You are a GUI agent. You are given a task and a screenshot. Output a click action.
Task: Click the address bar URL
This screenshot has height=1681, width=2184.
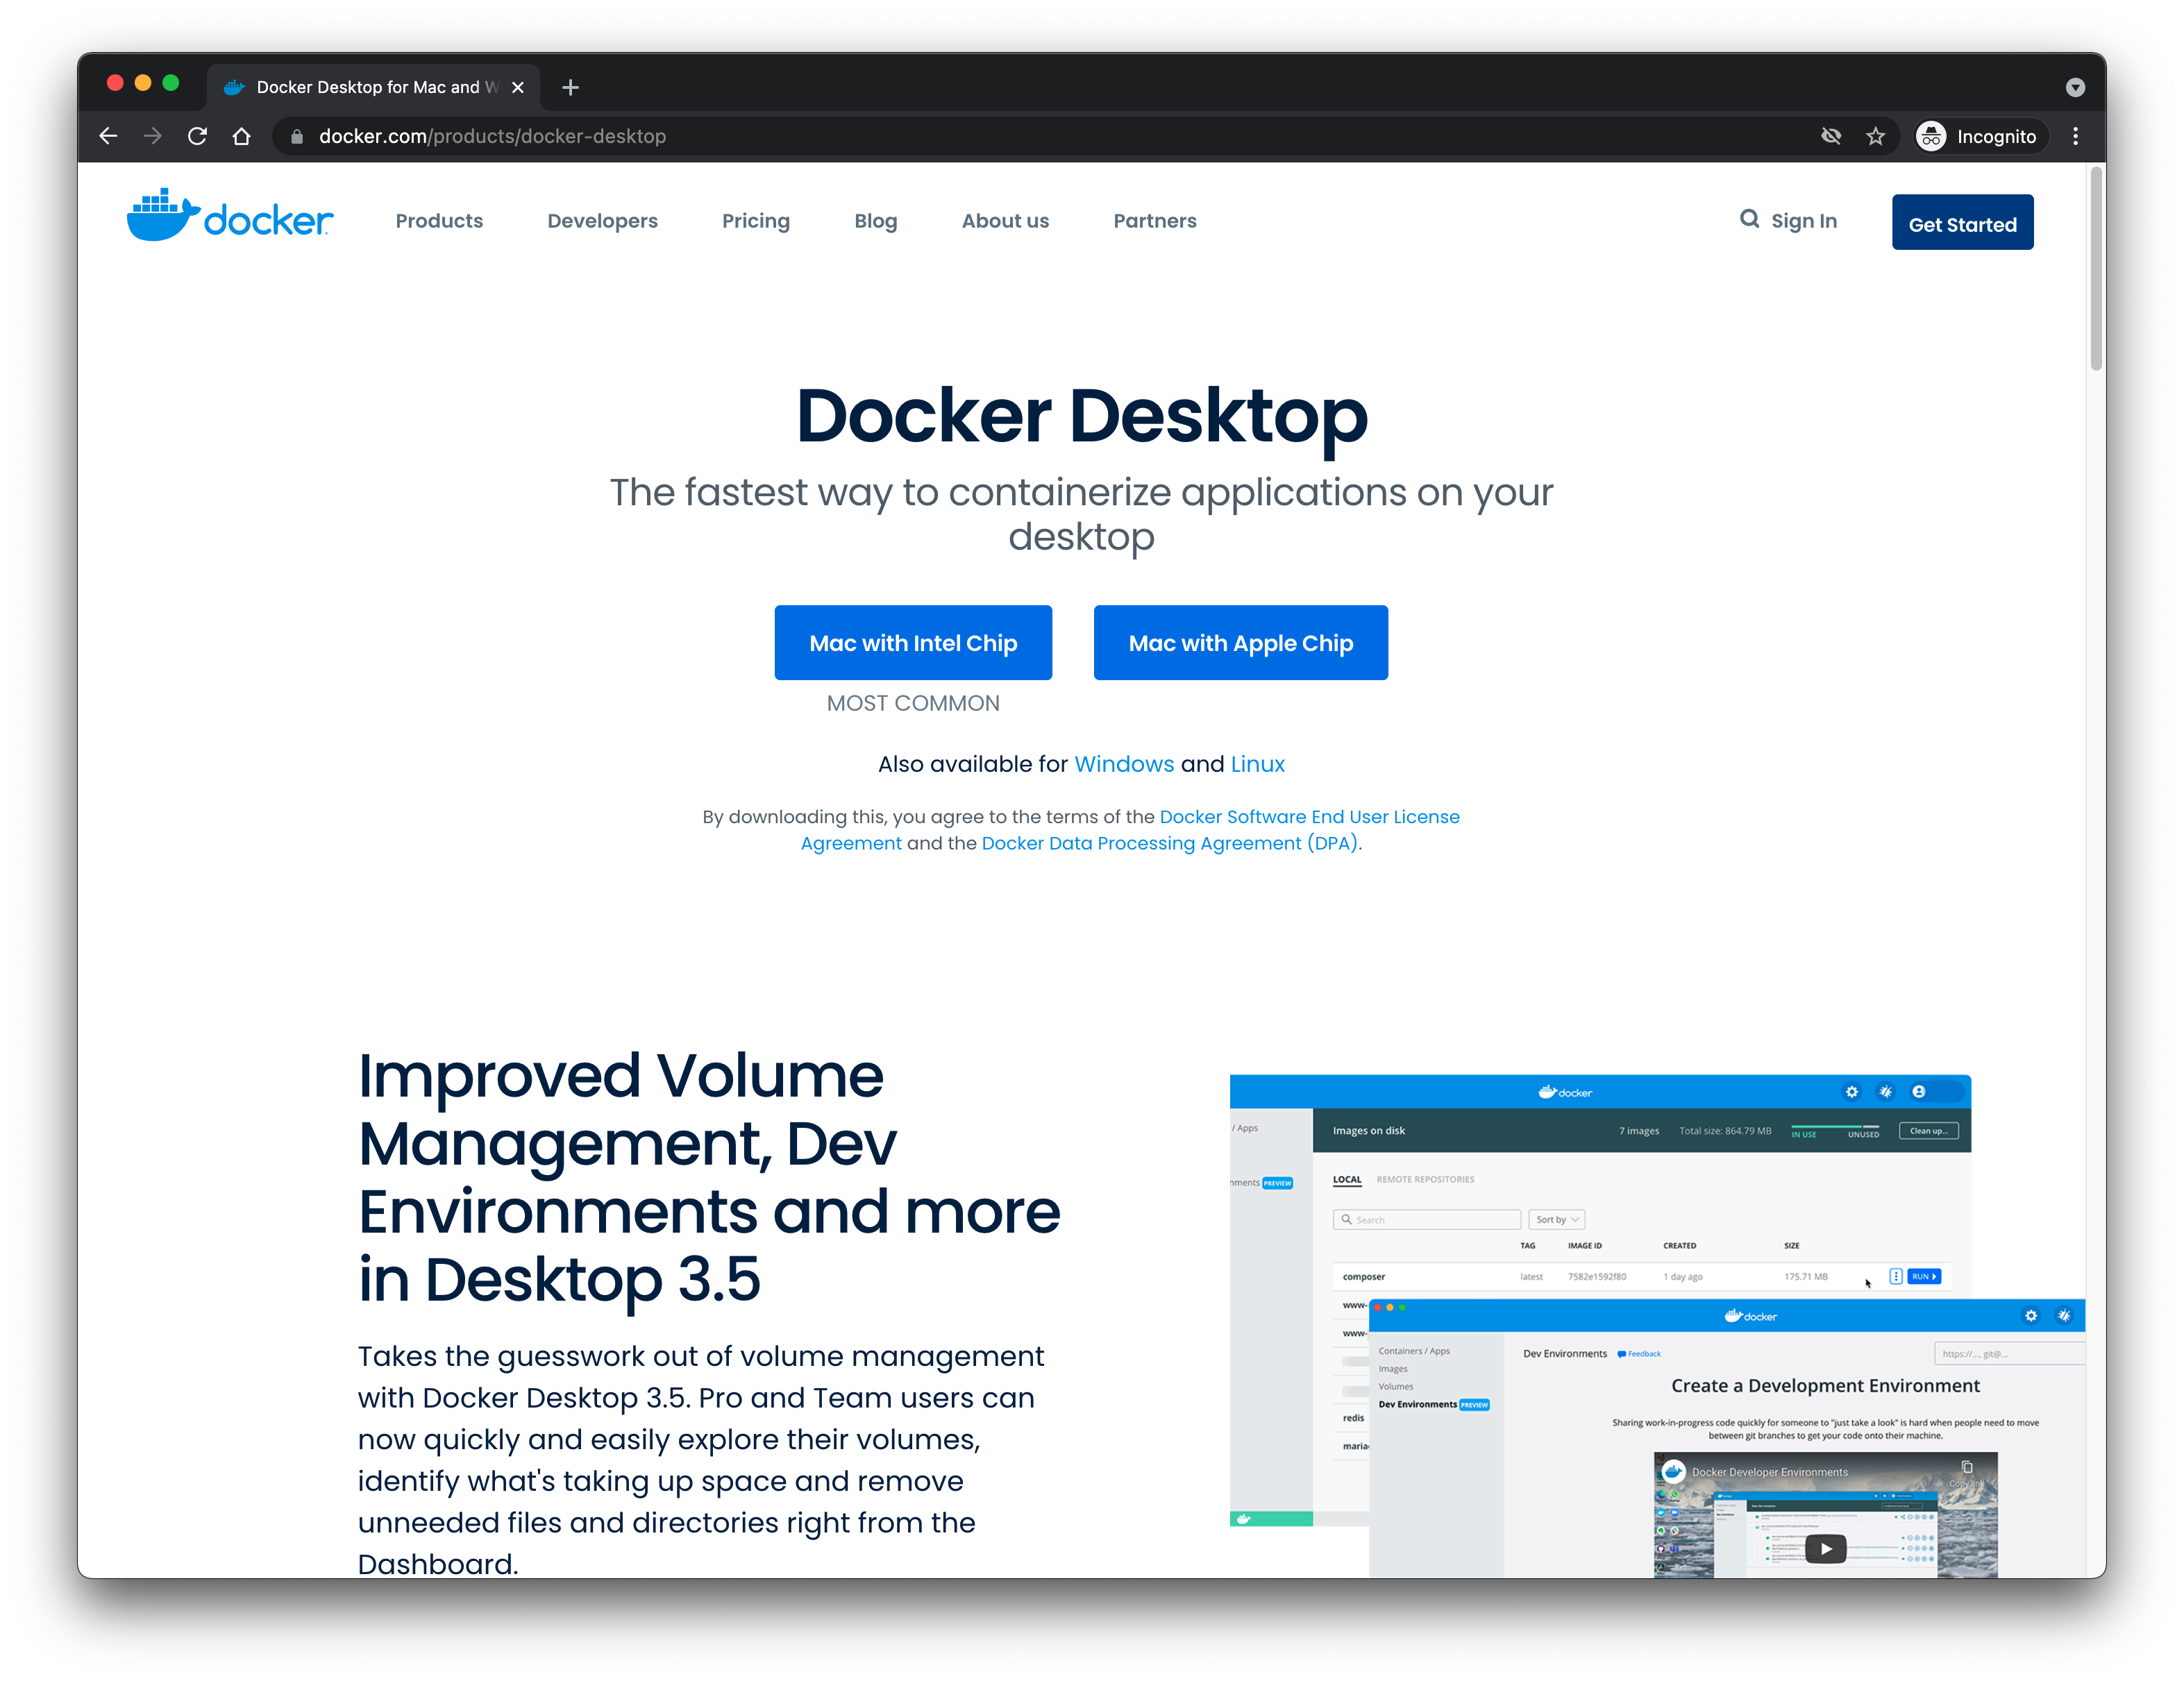pos(492,136)
